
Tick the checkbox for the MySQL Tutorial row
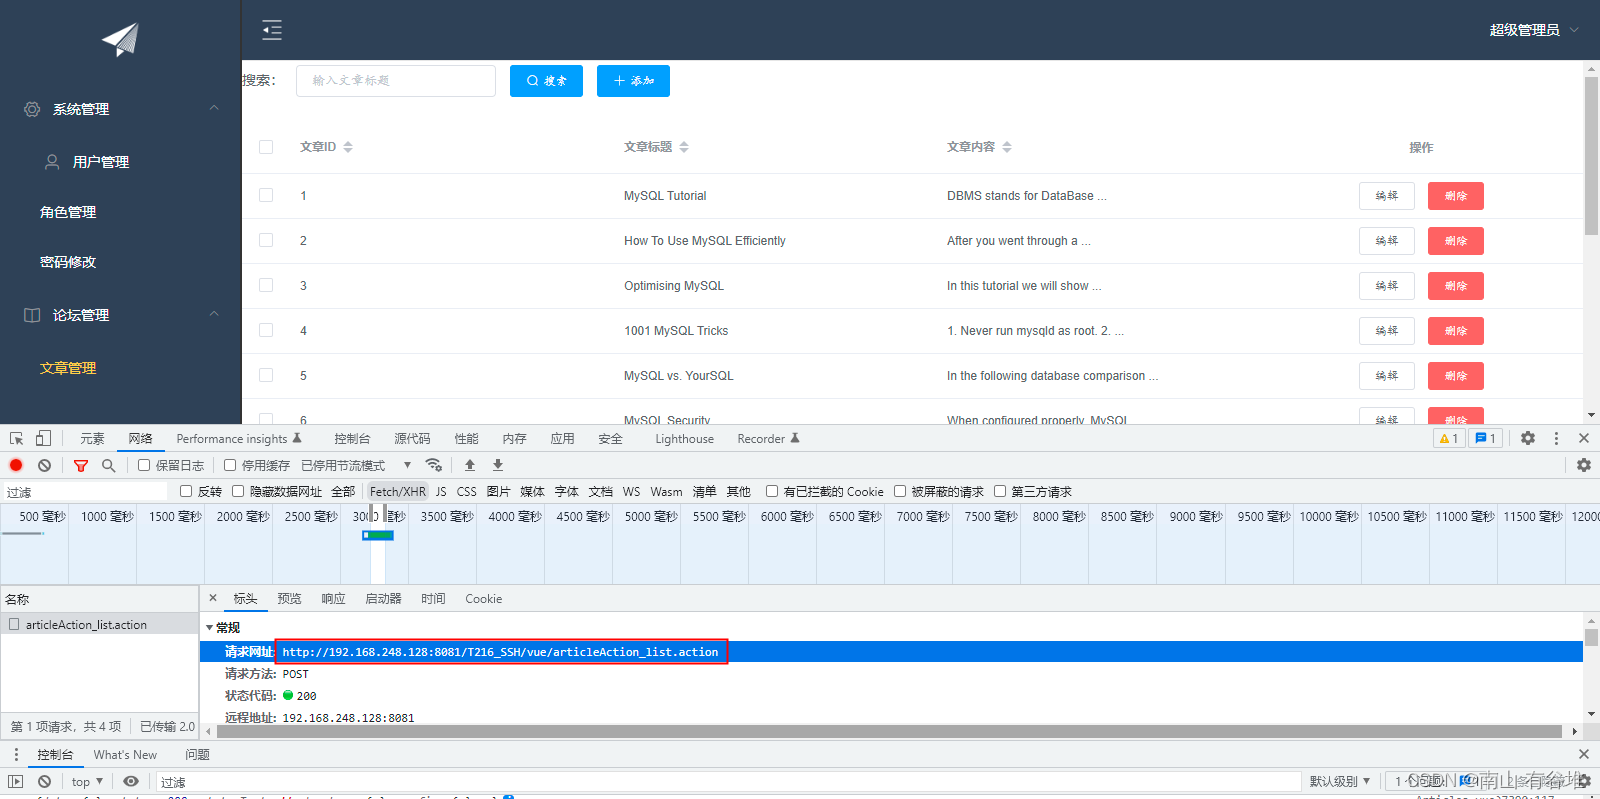click(x=266, y=195)
